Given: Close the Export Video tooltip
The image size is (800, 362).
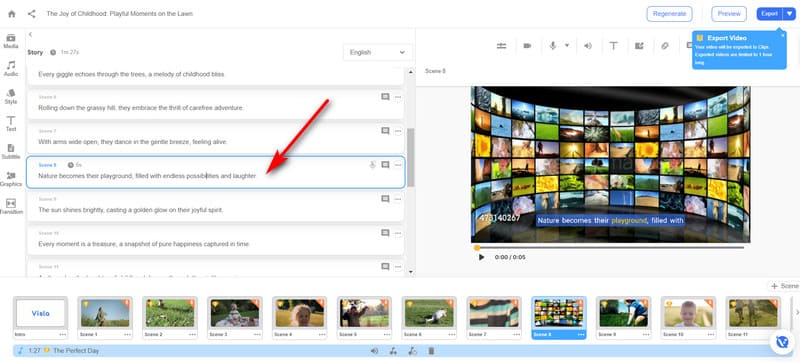Looking at the screenshot, I should (783, 35).
